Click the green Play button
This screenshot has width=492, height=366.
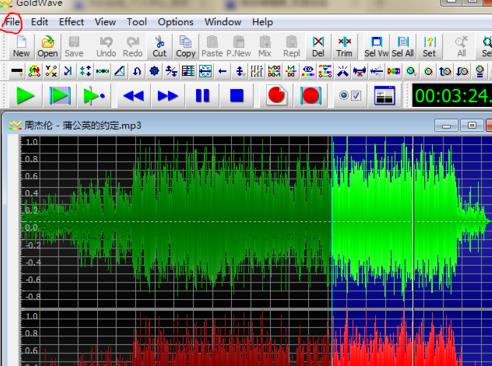25,96
